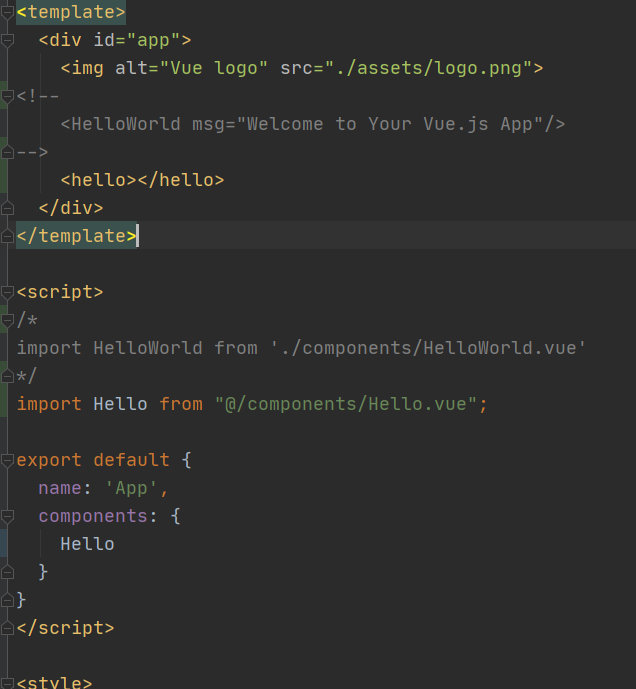
Task: Collapse the JavaScript block comment at /*
Action: point(9,320)
